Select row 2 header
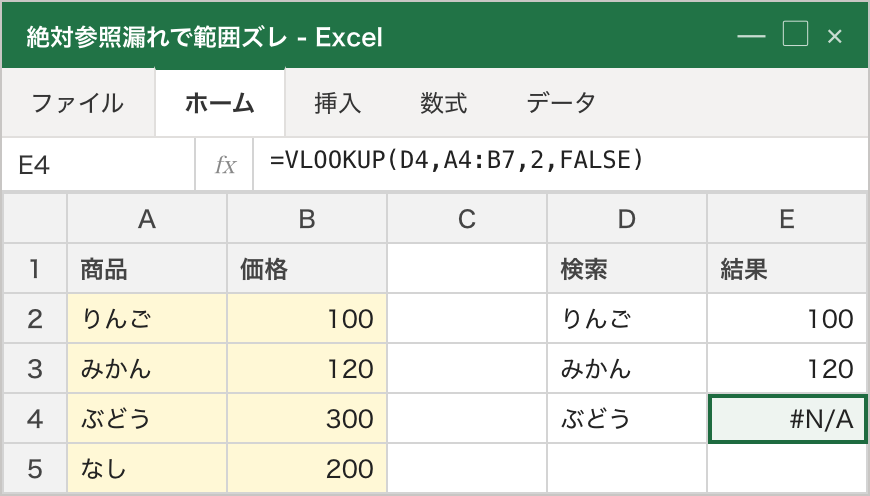The height and width of the screenshot is (496, 870). pos(35,318)
